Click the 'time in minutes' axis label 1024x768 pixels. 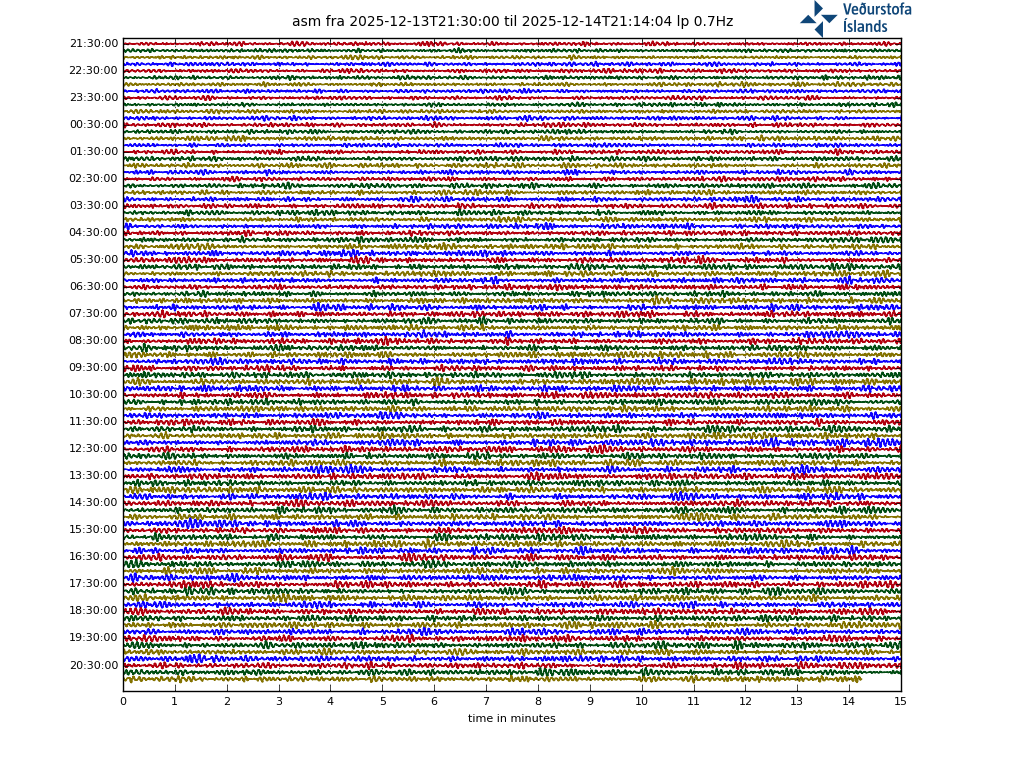coord(511,718)
